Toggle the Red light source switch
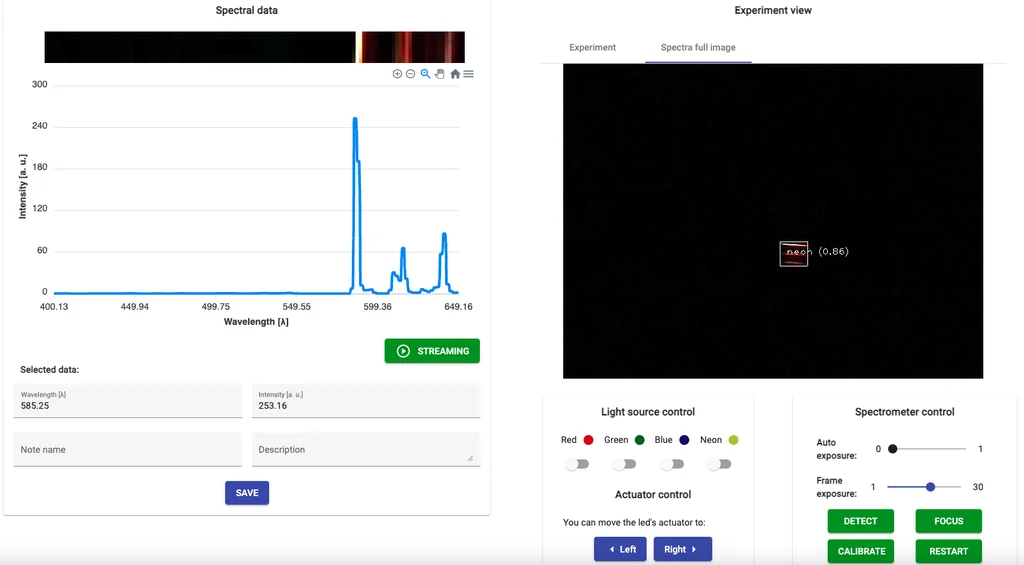 click(x=577, y=464)
